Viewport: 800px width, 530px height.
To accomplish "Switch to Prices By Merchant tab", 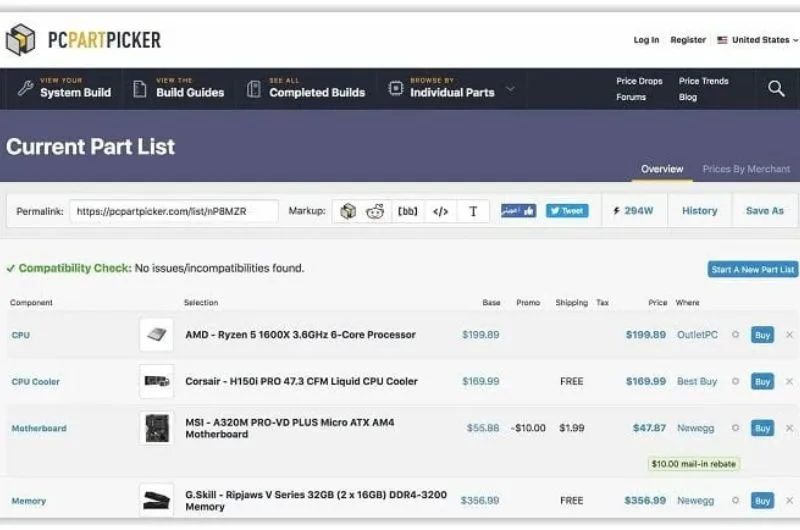I will [x=746, y=169].
